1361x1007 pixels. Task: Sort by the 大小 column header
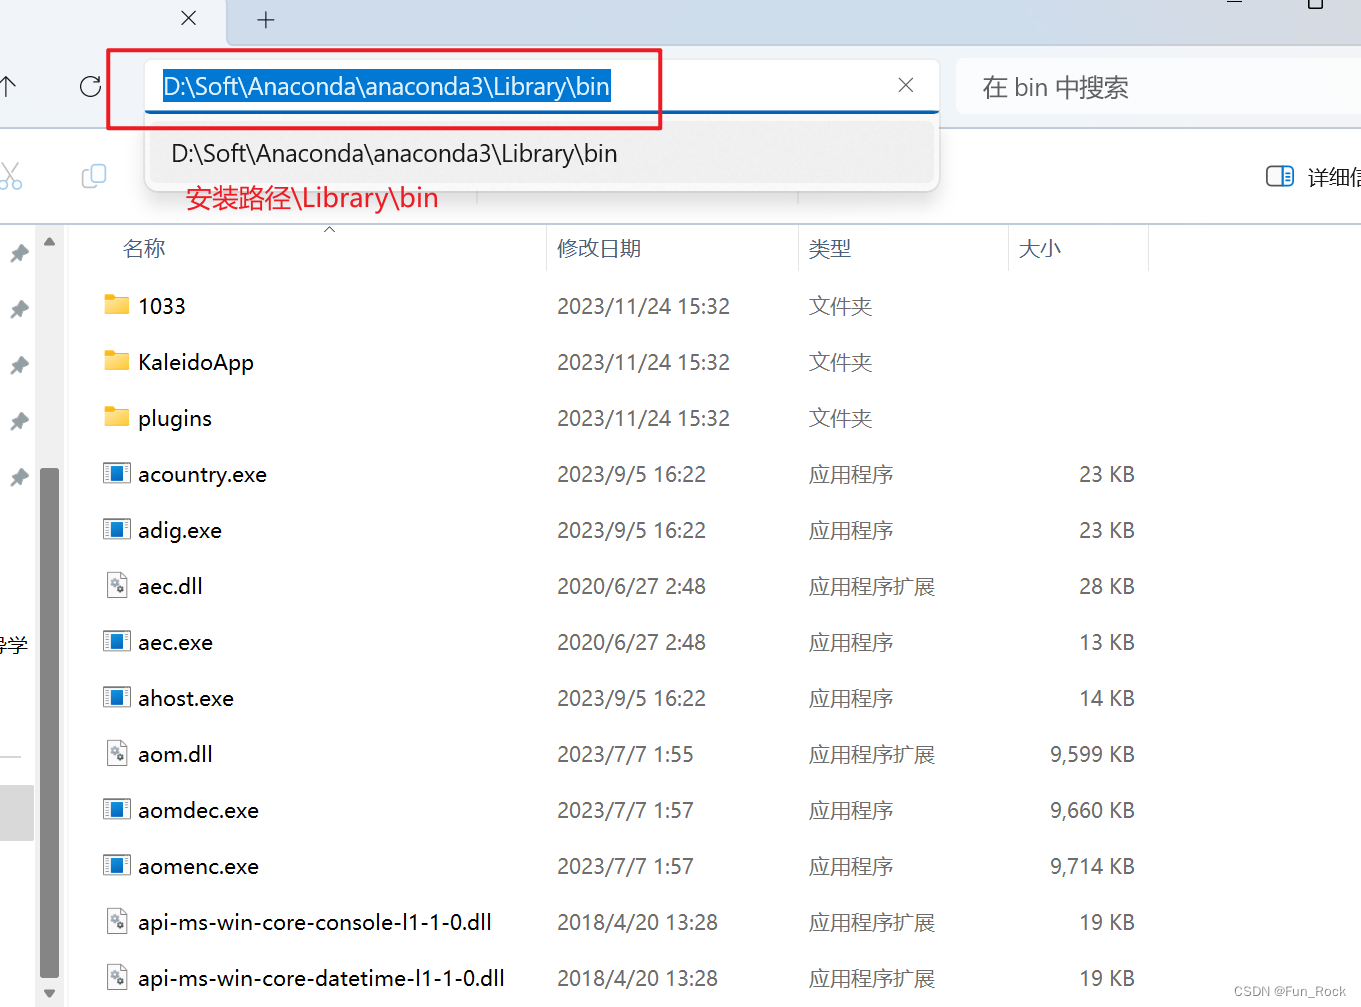click(1040, 249)
